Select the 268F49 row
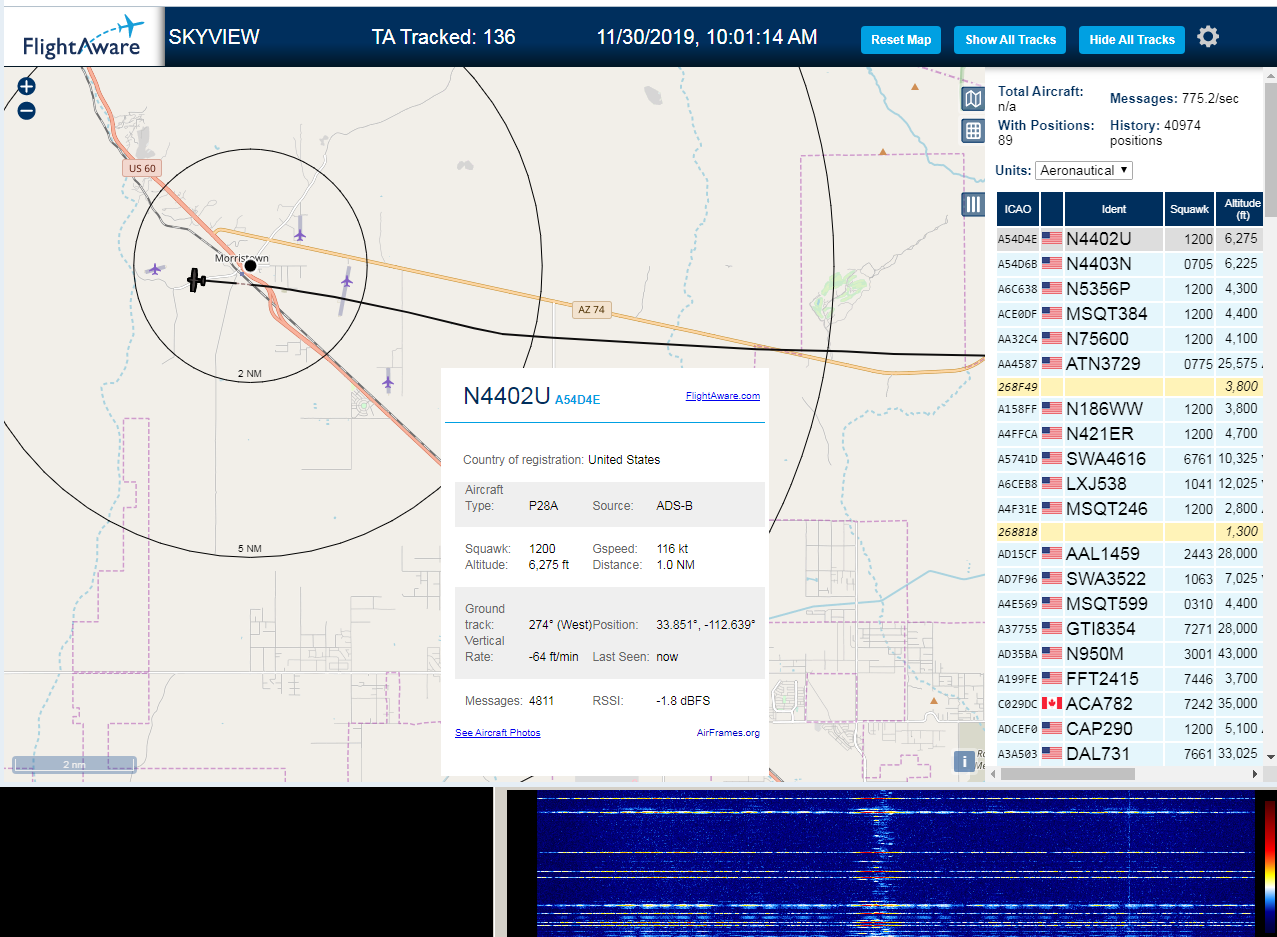 click(x=1130, y=386)
